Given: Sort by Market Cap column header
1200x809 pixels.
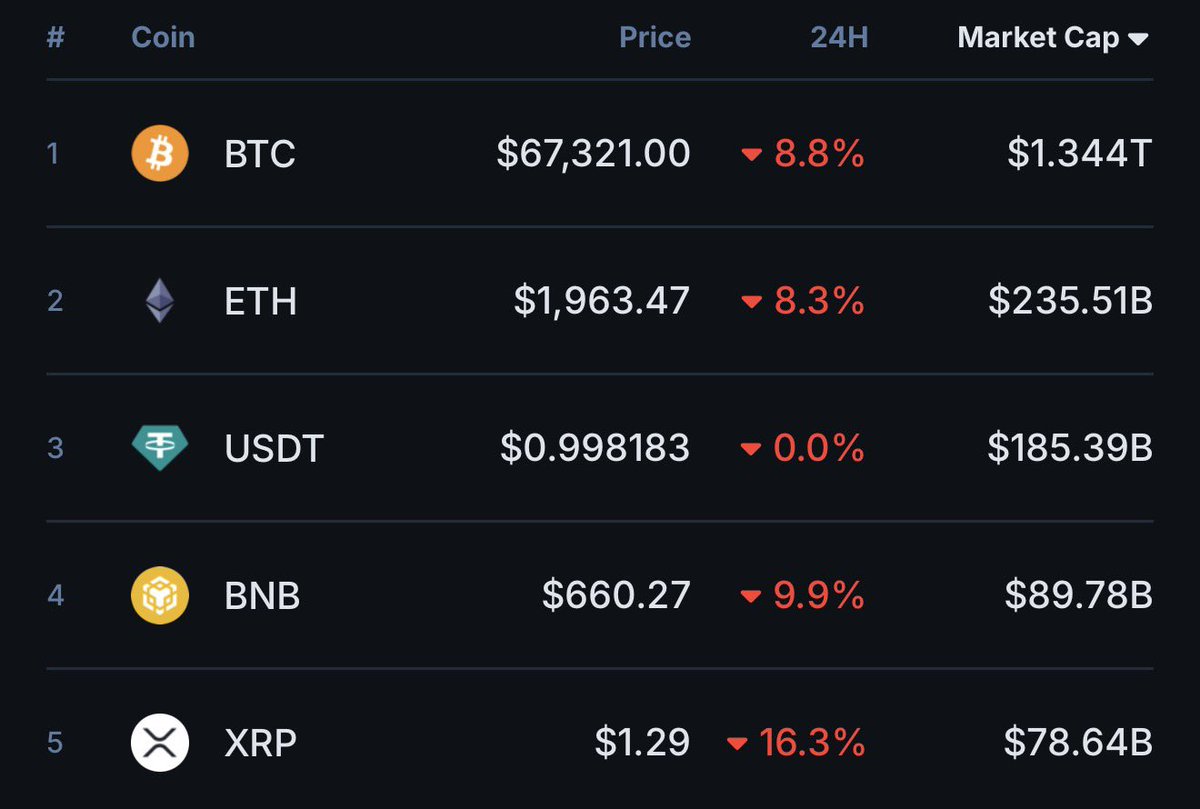Looking at the screenshot, I should click(1038, 38).
